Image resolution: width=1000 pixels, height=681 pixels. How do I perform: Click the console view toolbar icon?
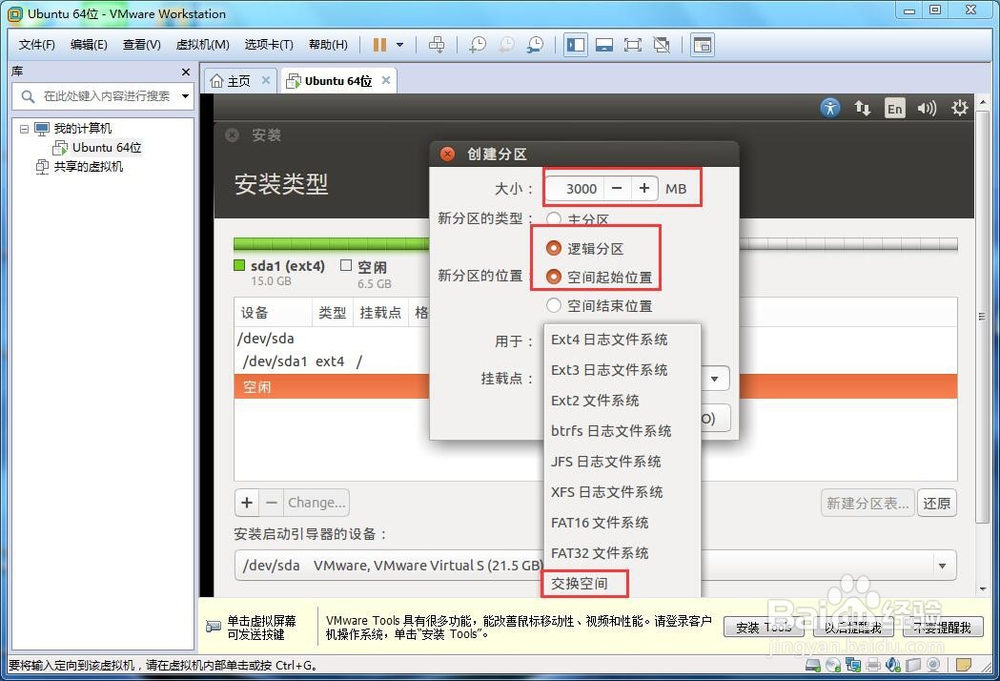[x=702, y=45]
